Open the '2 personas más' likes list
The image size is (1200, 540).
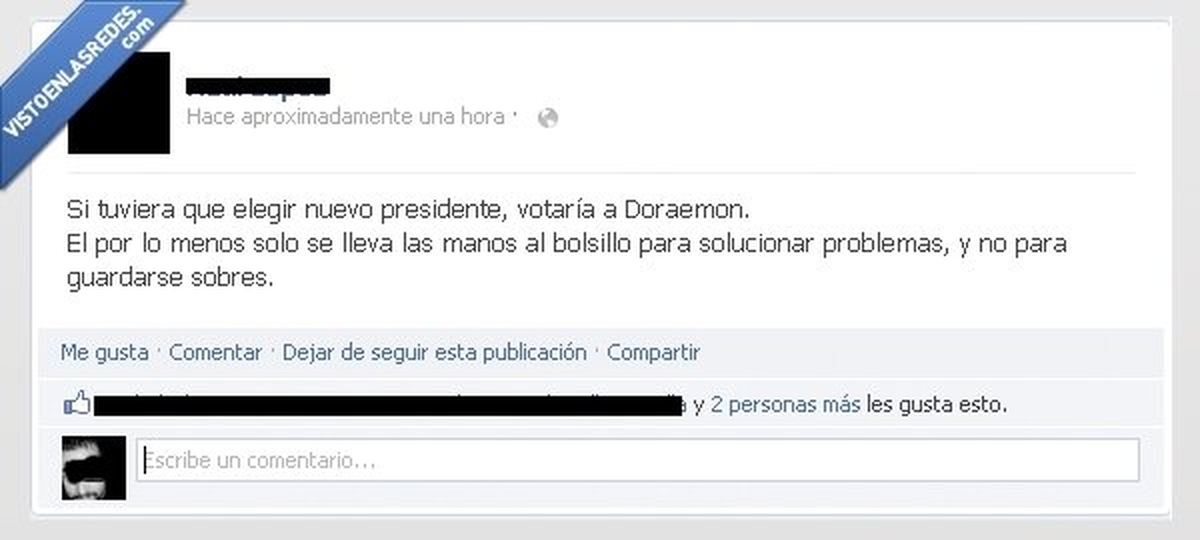click(x=785, y=405)
